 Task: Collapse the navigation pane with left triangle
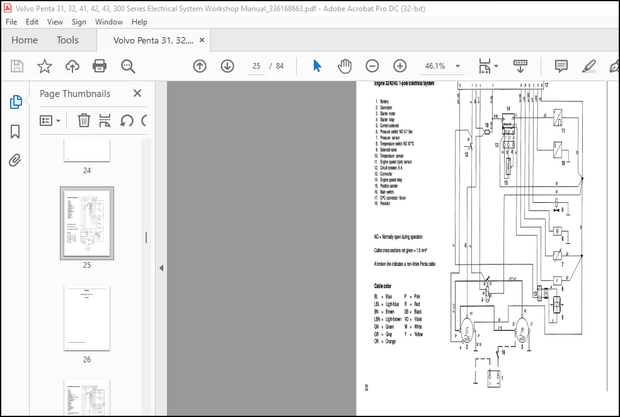(161, 268)
